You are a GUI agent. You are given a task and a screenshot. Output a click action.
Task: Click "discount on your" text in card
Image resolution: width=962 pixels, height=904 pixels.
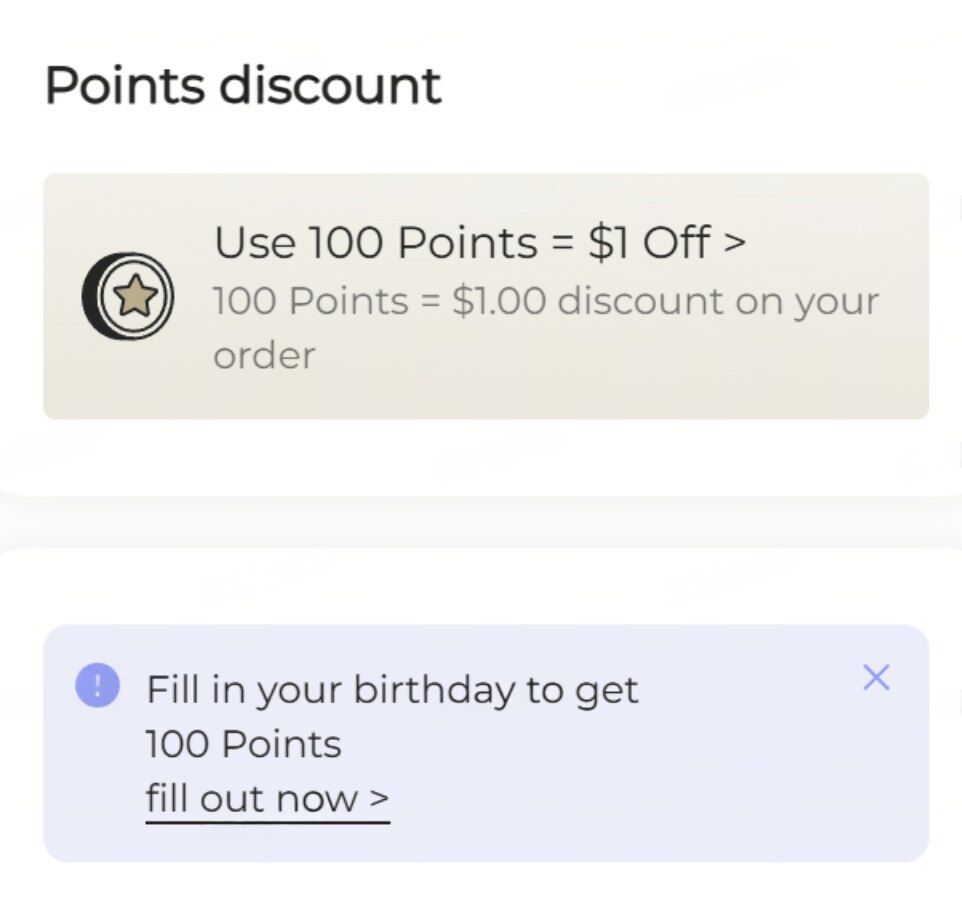[x=718, y=301]
